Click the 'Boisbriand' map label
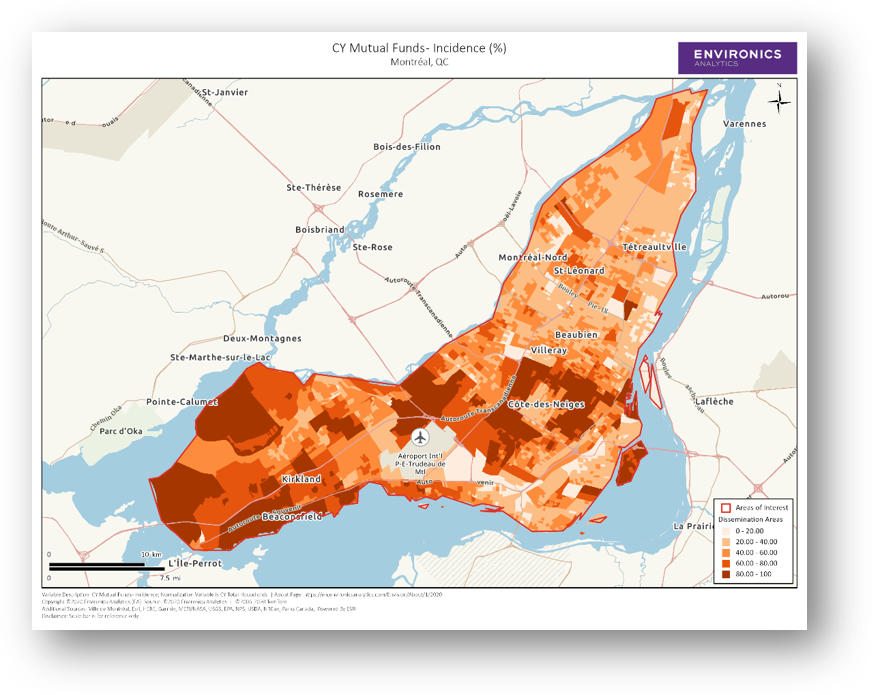 pos(320,230)
